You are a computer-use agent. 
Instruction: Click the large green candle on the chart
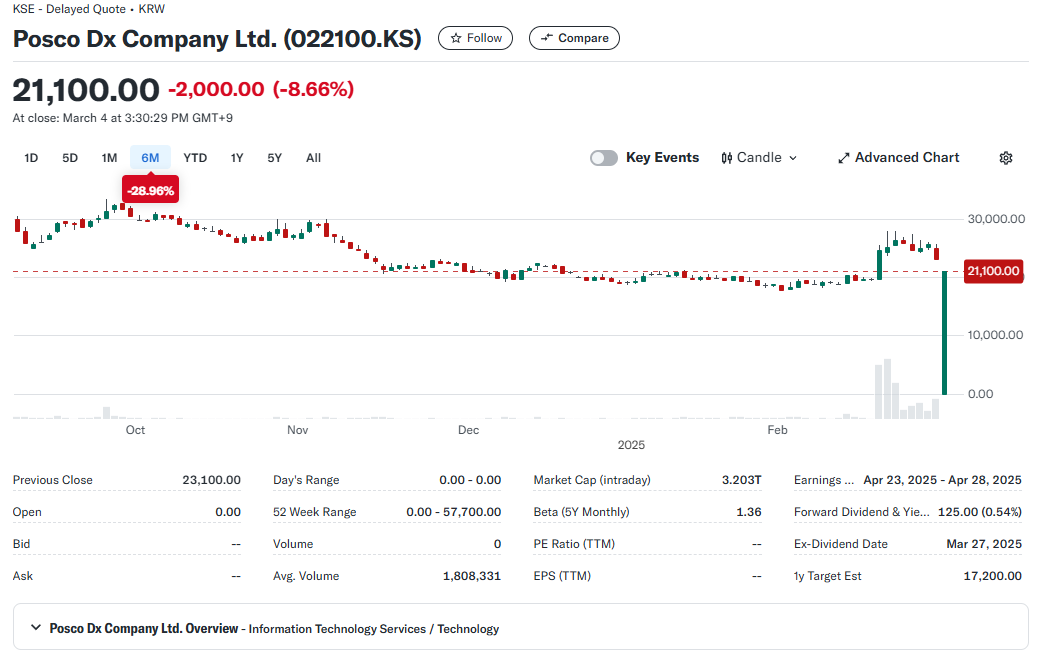pyautogui.click(x=944, y=333)
